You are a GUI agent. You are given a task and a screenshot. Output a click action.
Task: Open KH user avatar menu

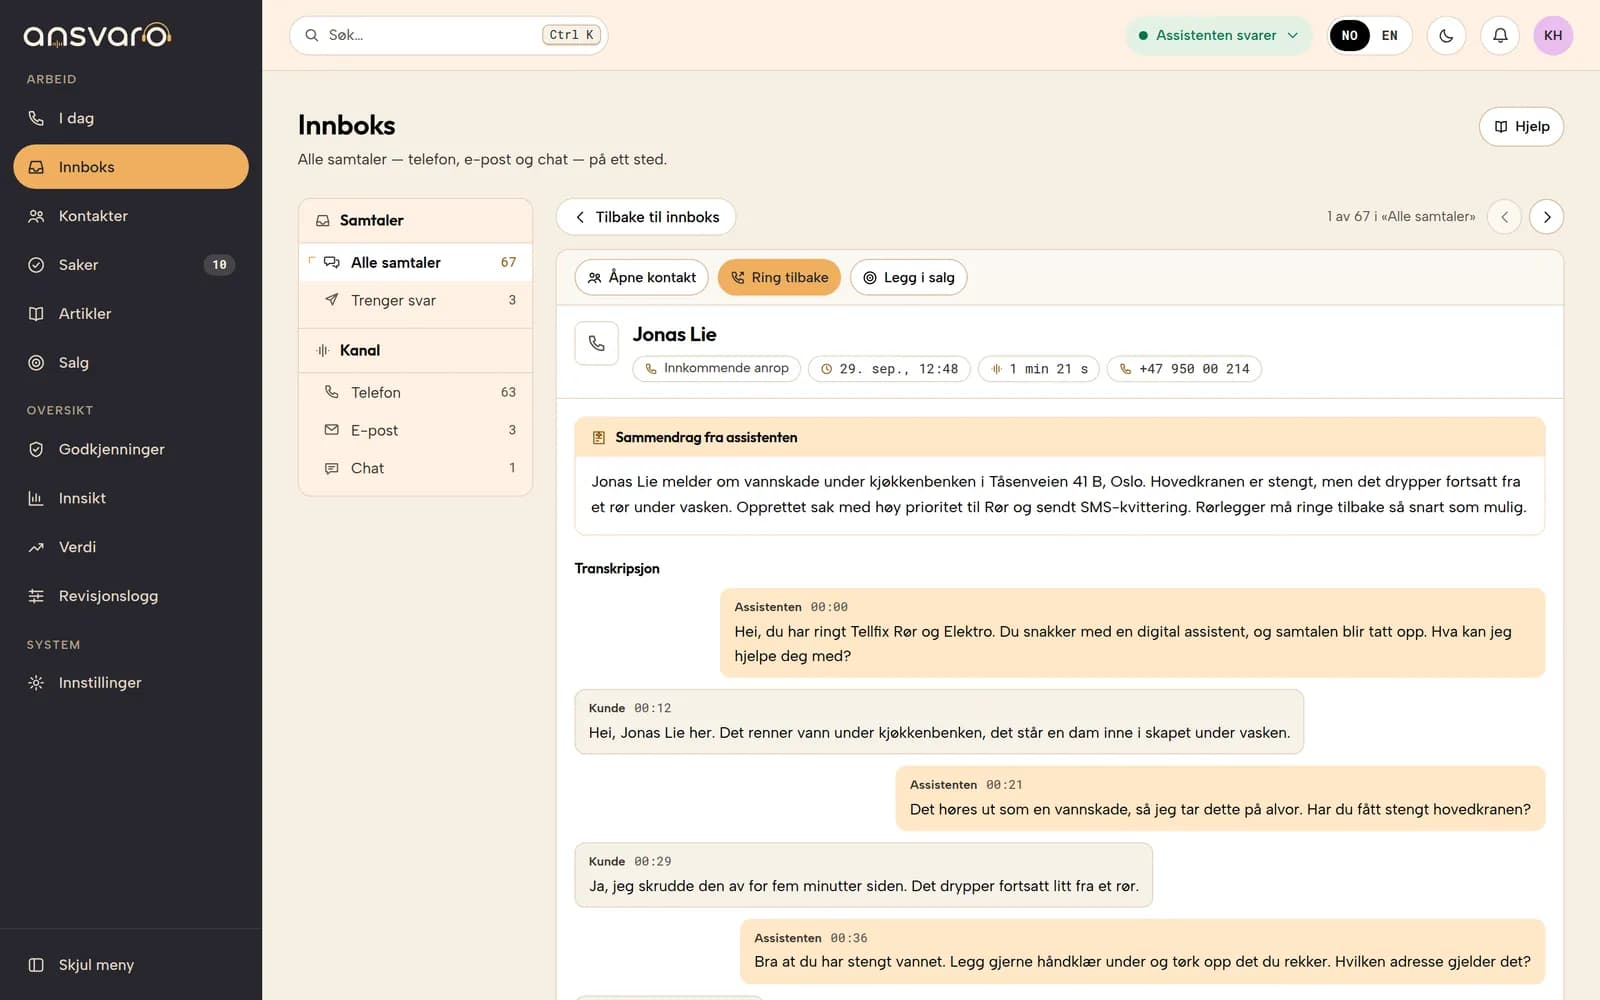[x=1553, y=35]
